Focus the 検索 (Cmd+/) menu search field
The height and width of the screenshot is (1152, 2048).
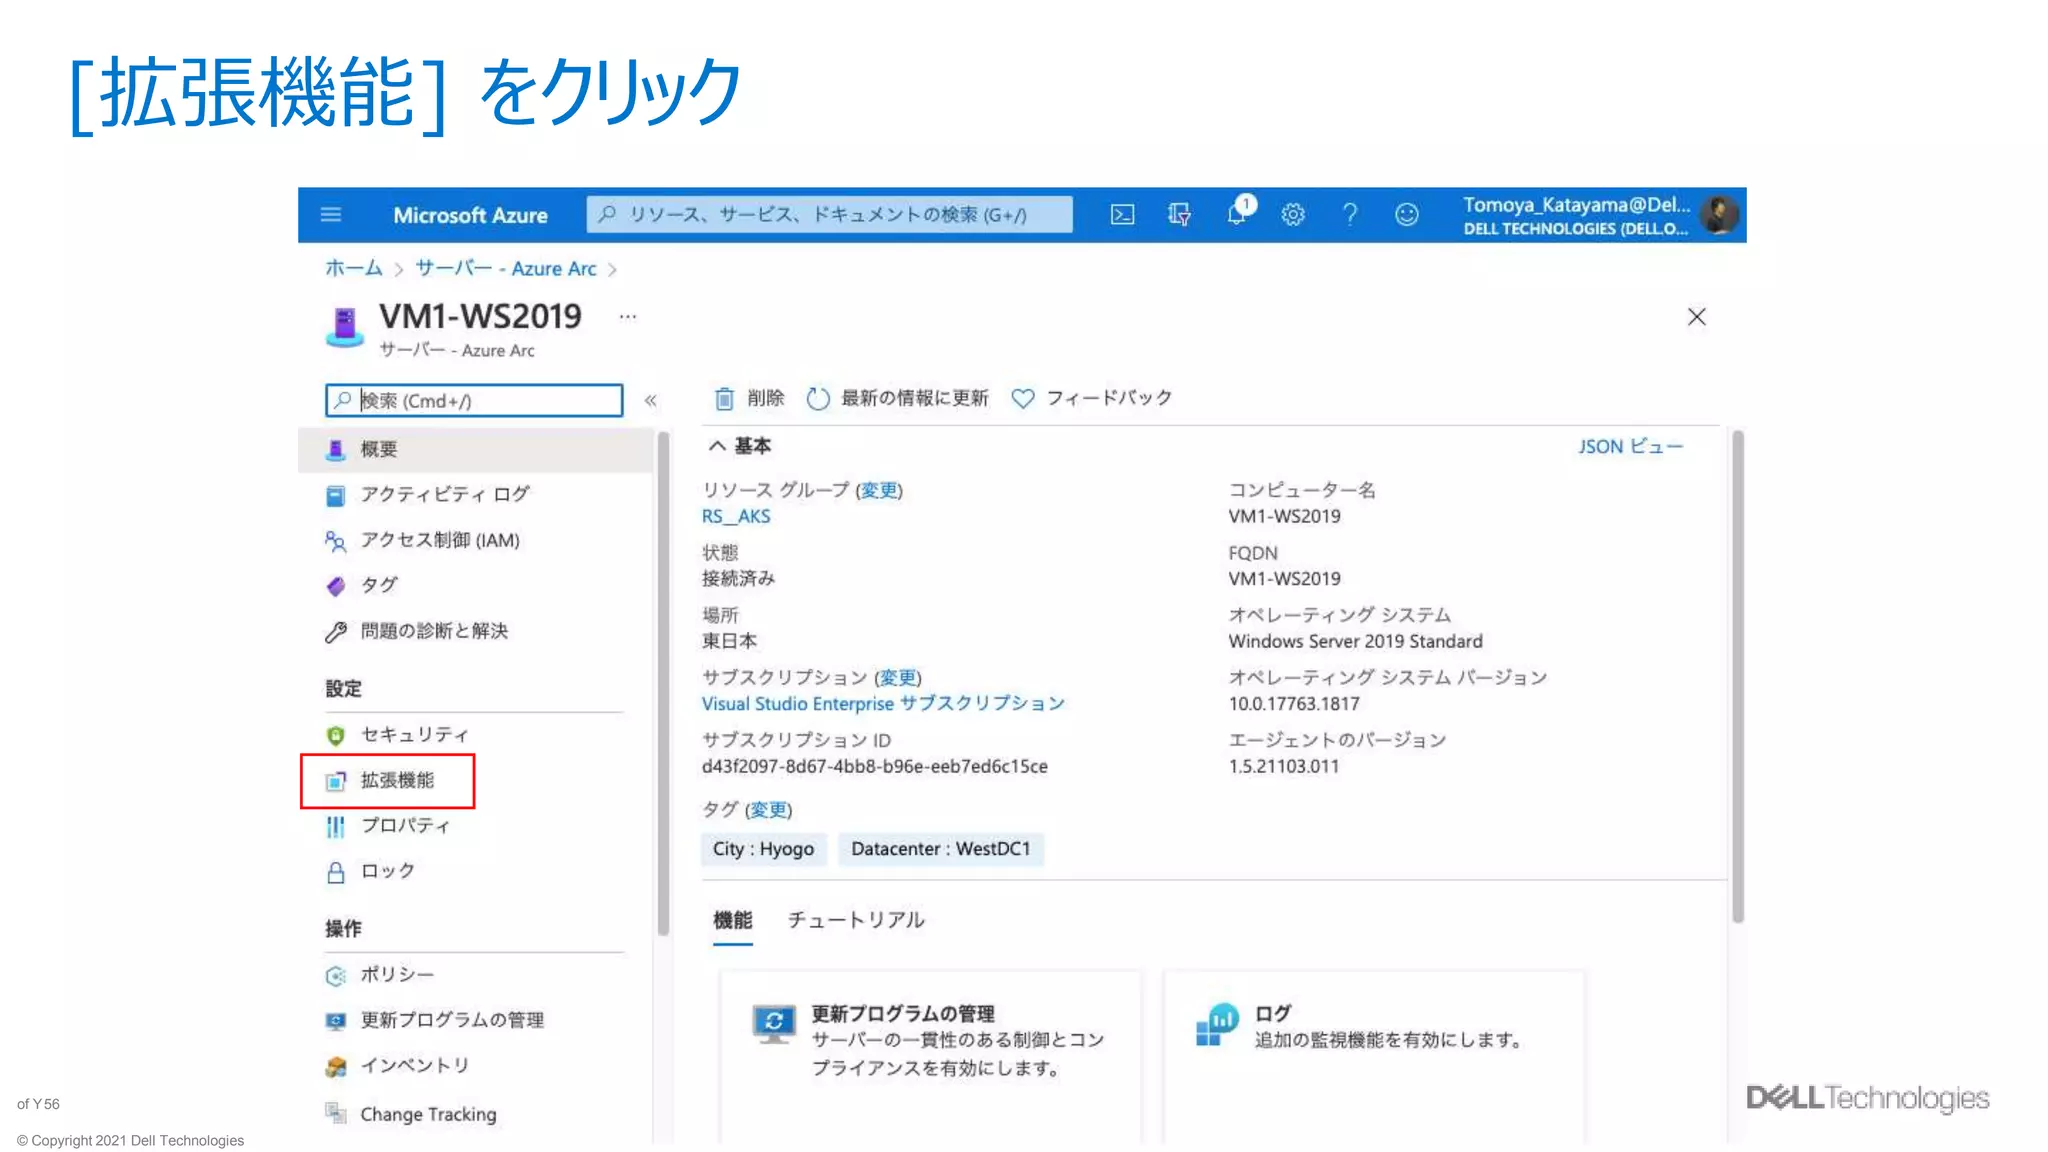(474, 400)
